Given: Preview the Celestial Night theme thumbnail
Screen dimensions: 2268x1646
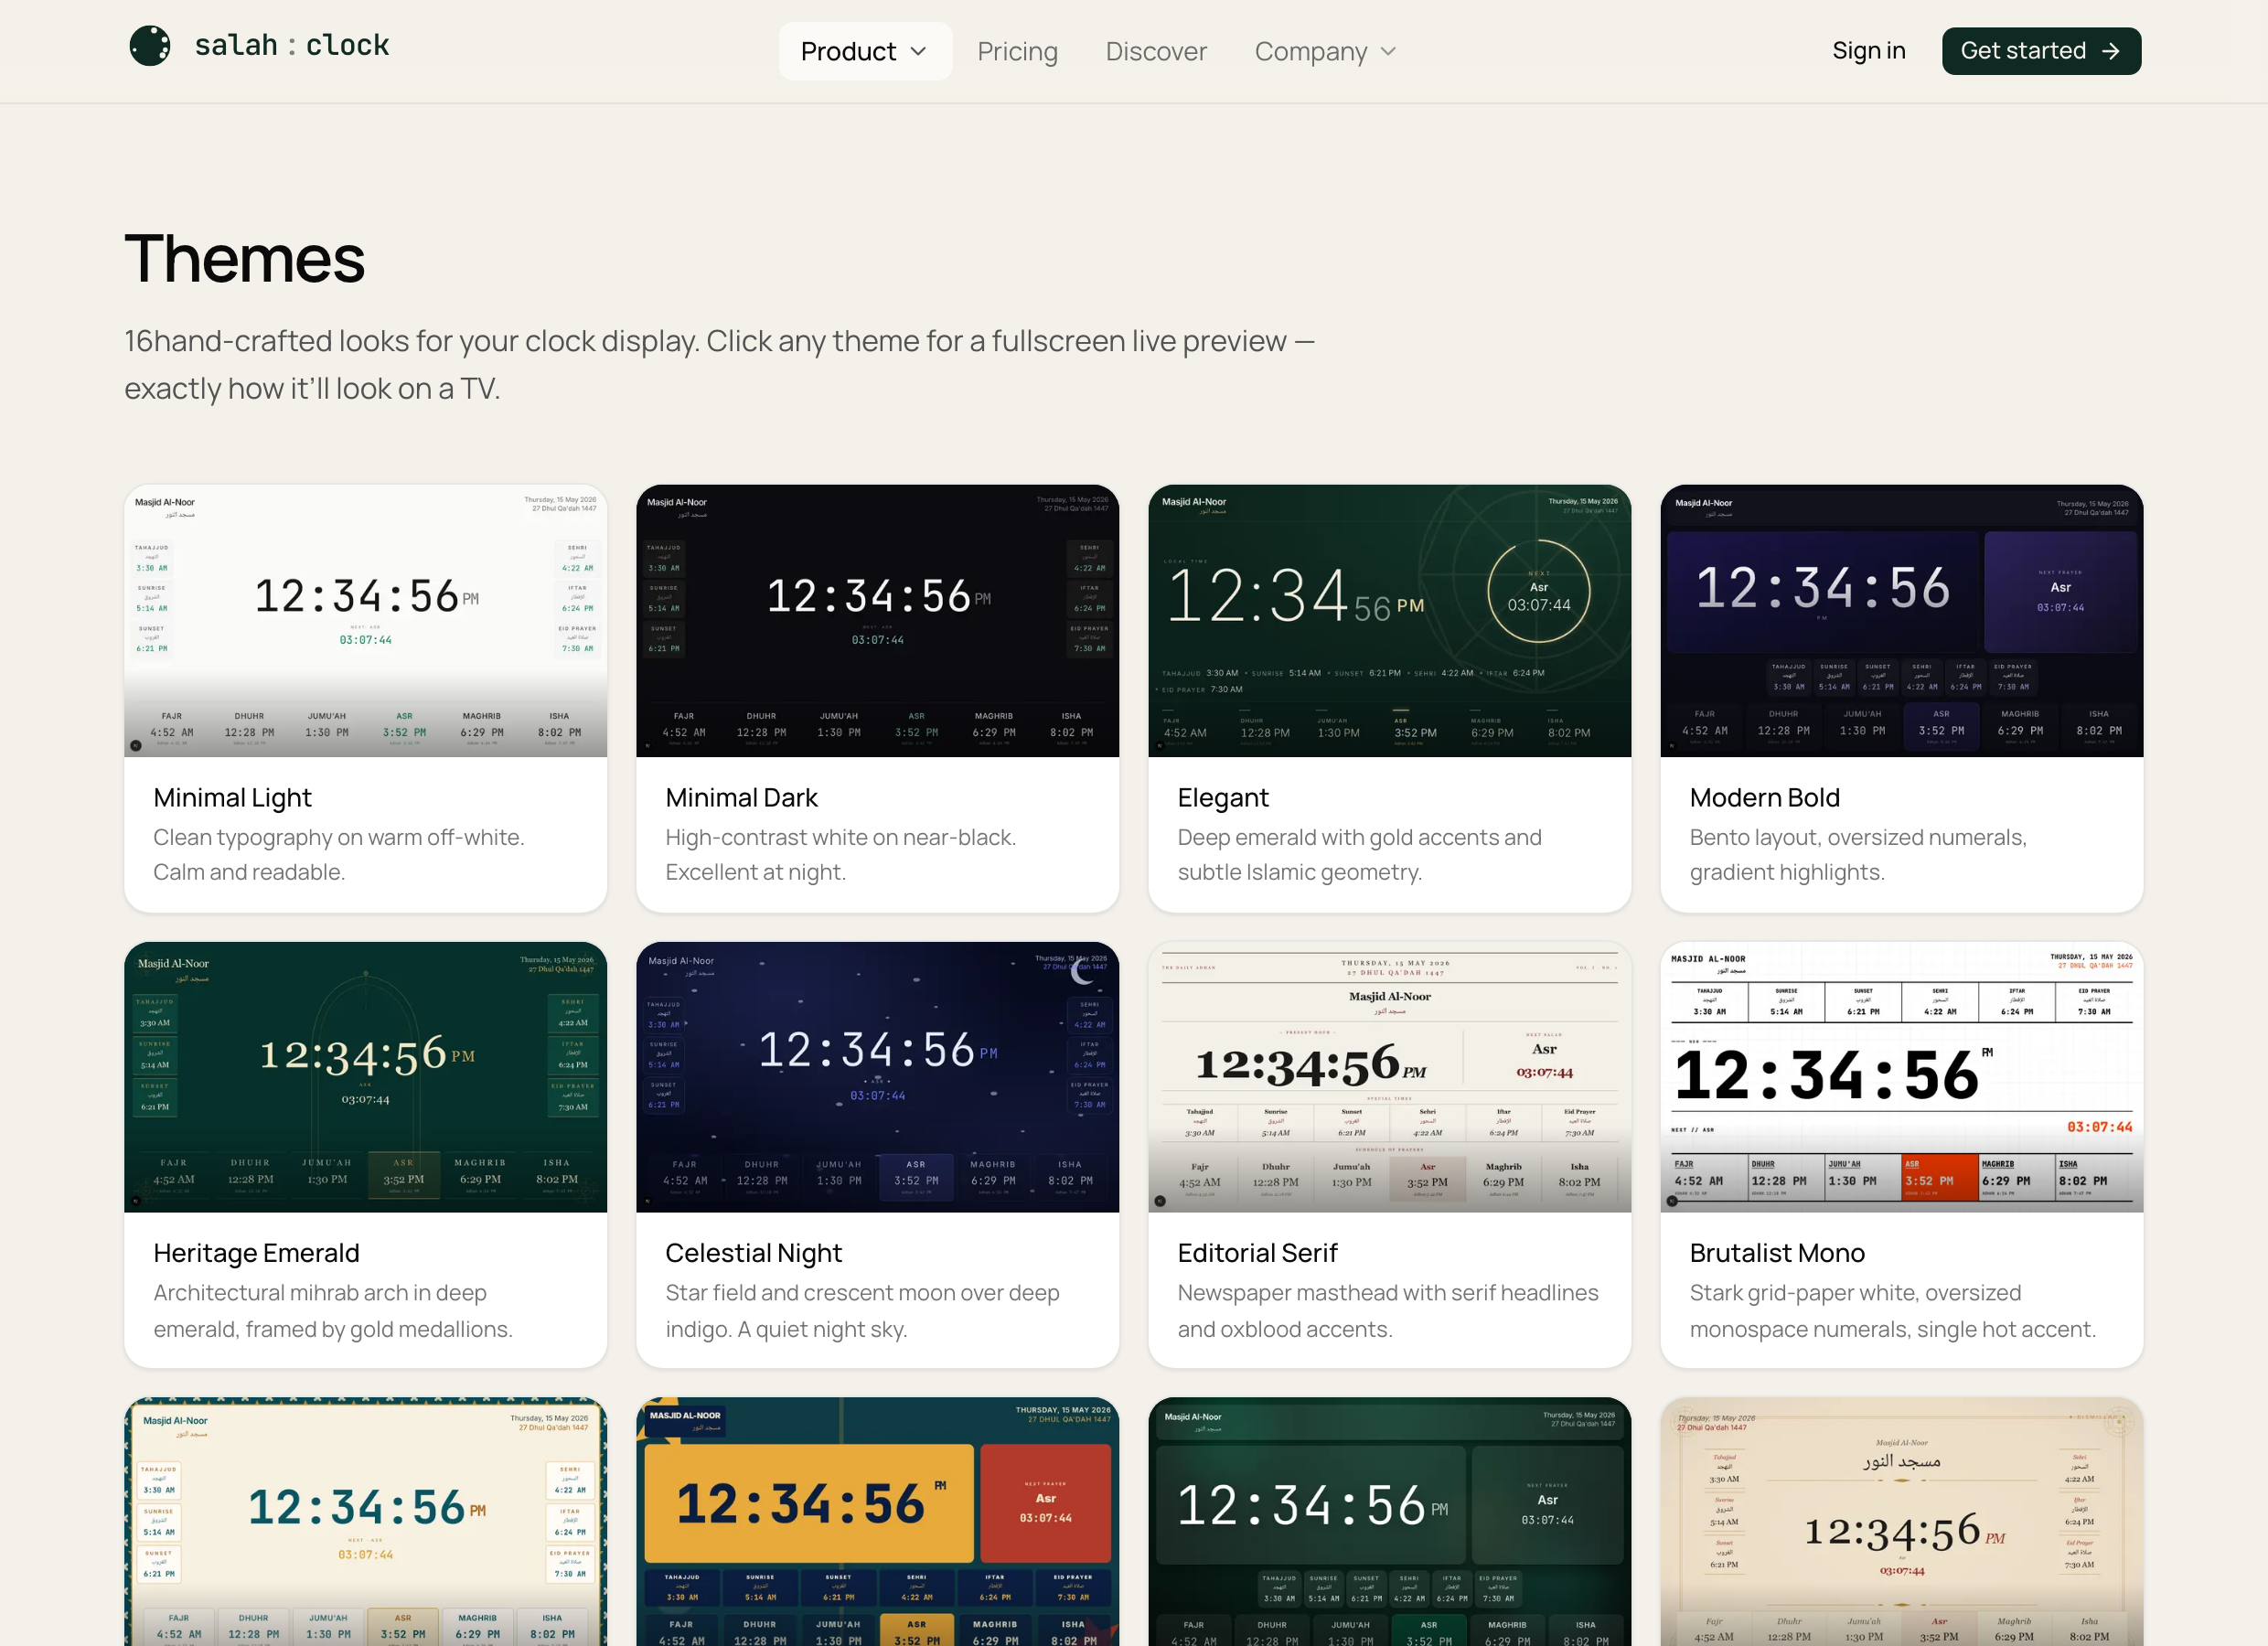Looking at the screenshot, I should [877, 1077].
